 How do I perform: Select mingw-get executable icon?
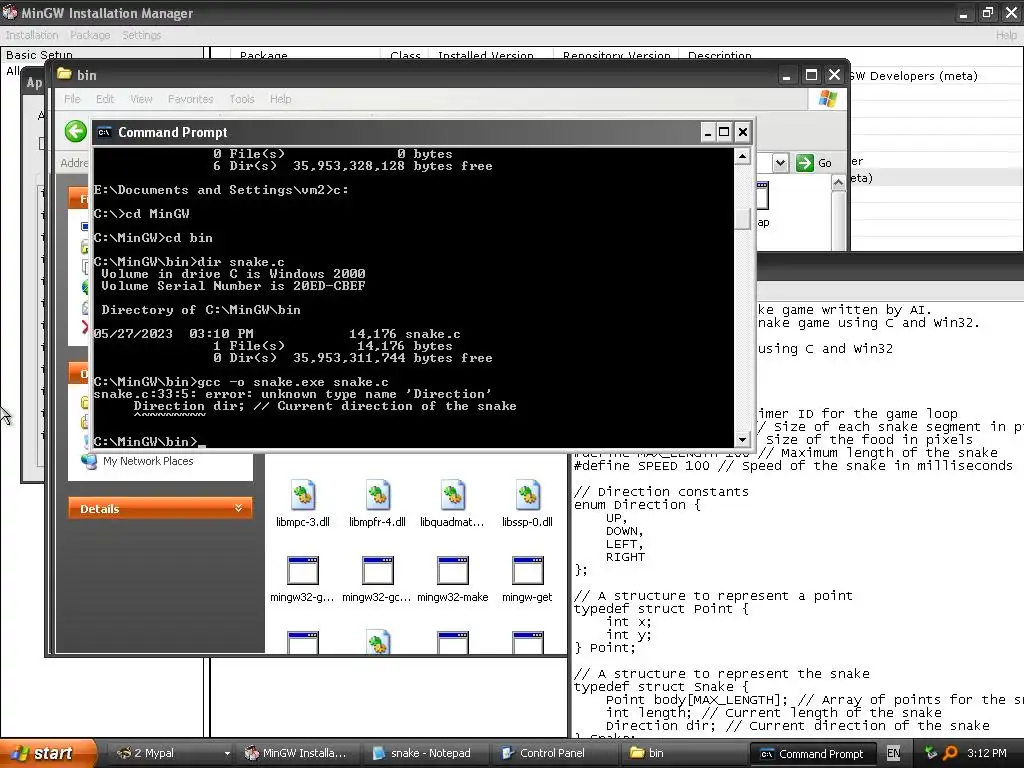click(527, 571)
